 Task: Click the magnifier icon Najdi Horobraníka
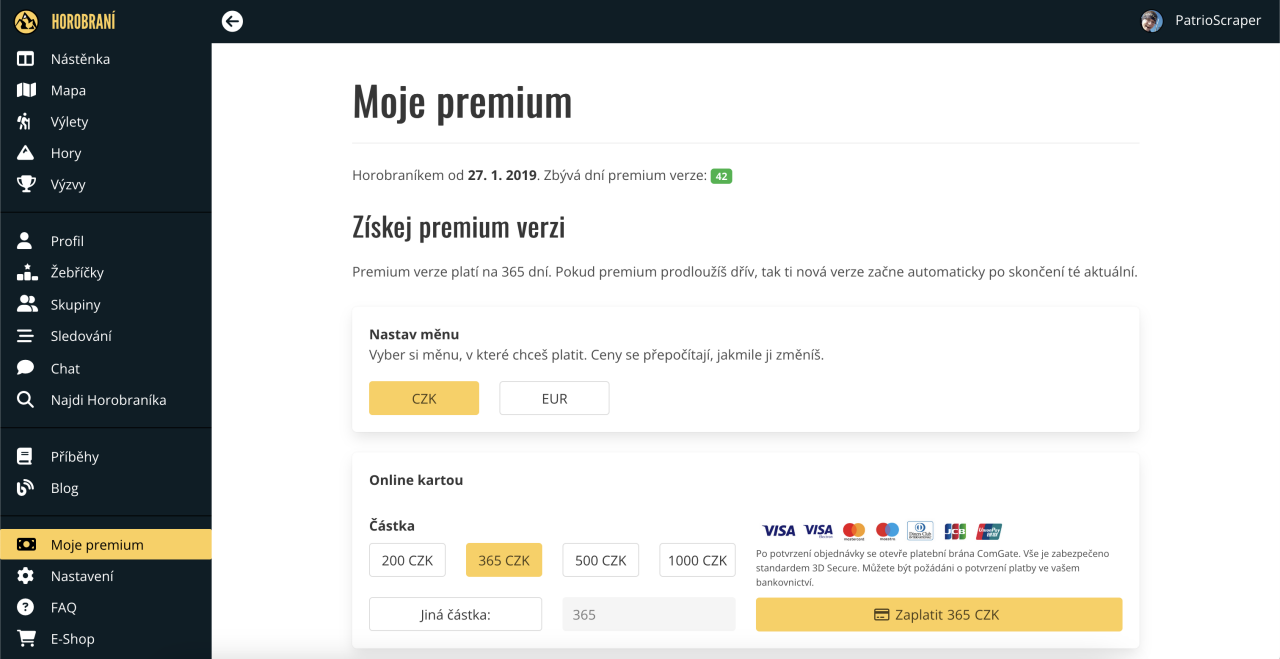(26, 400)
